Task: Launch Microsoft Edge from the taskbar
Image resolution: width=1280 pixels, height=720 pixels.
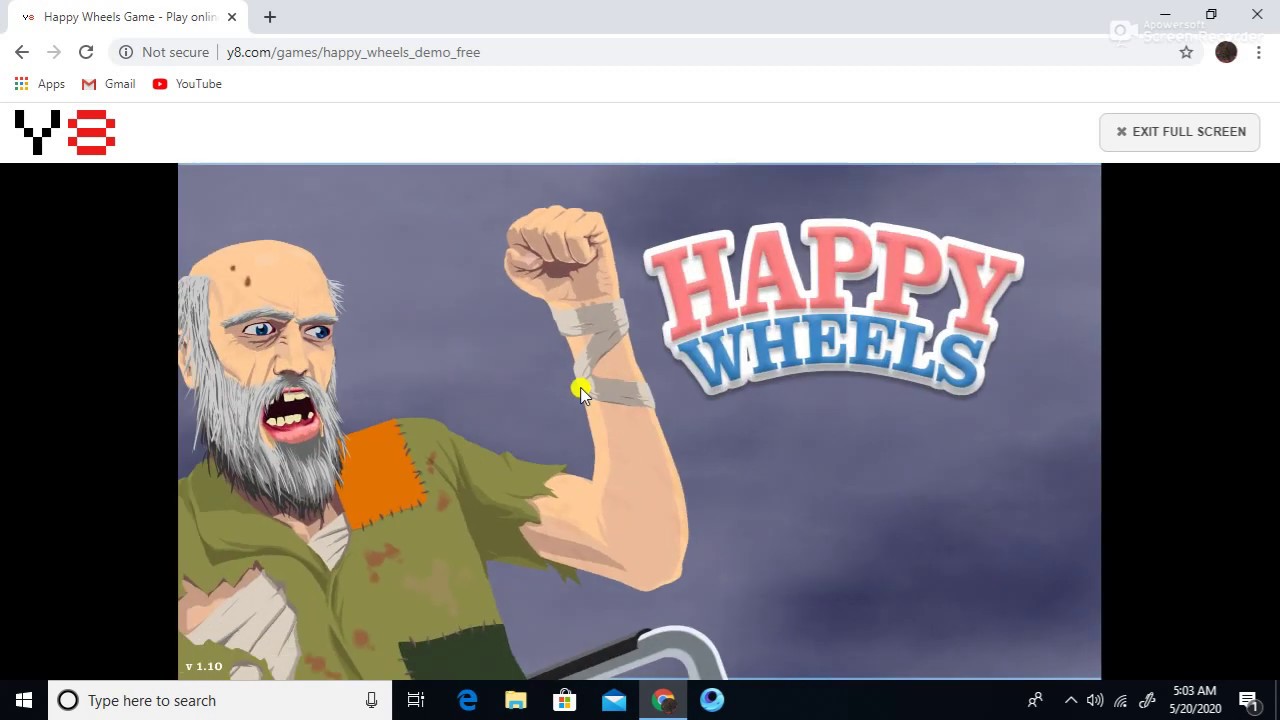Action: tap(467, 700)
